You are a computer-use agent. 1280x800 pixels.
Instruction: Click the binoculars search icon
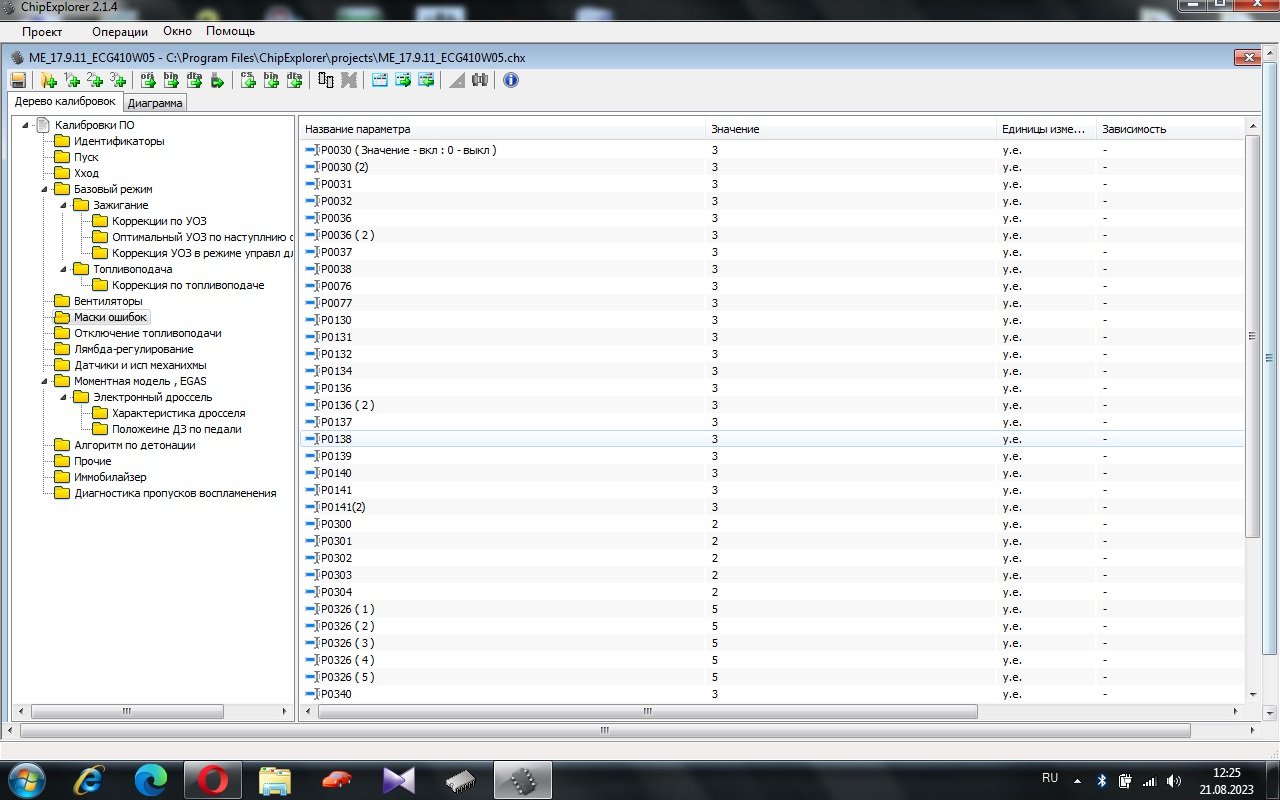pyautogui.click(x=479, y=80)
